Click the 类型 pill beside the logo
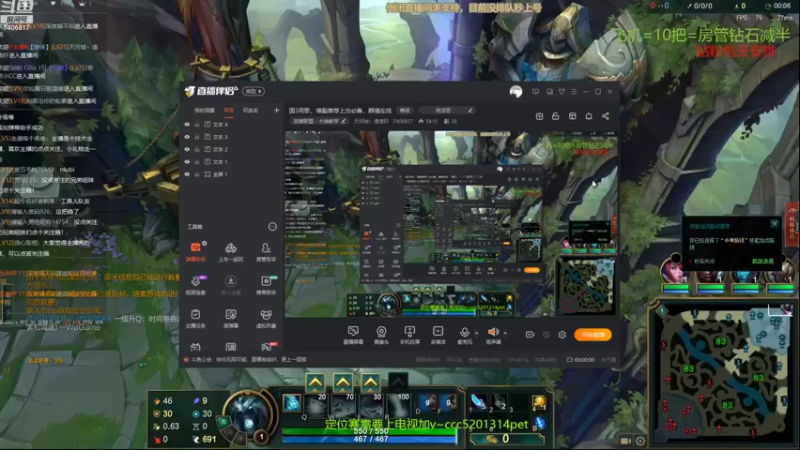This screenshot has width=800, height=450. pos(254,91)
